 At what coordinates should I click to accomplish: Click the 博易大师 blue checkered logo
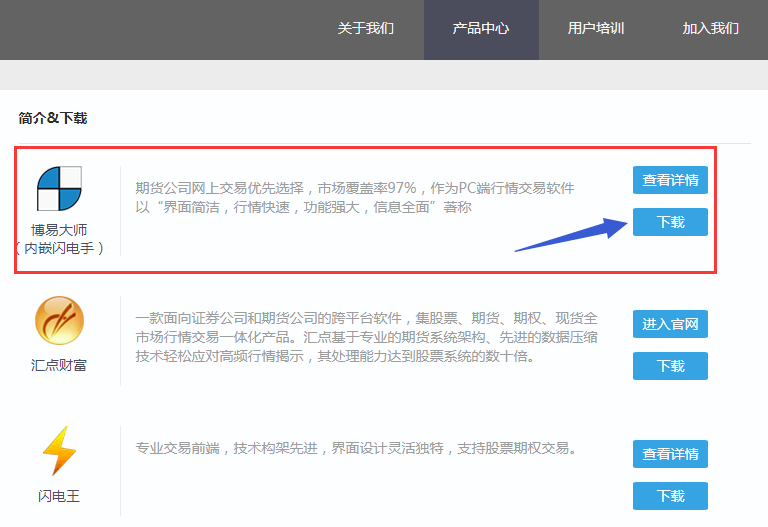coord(59,190)
